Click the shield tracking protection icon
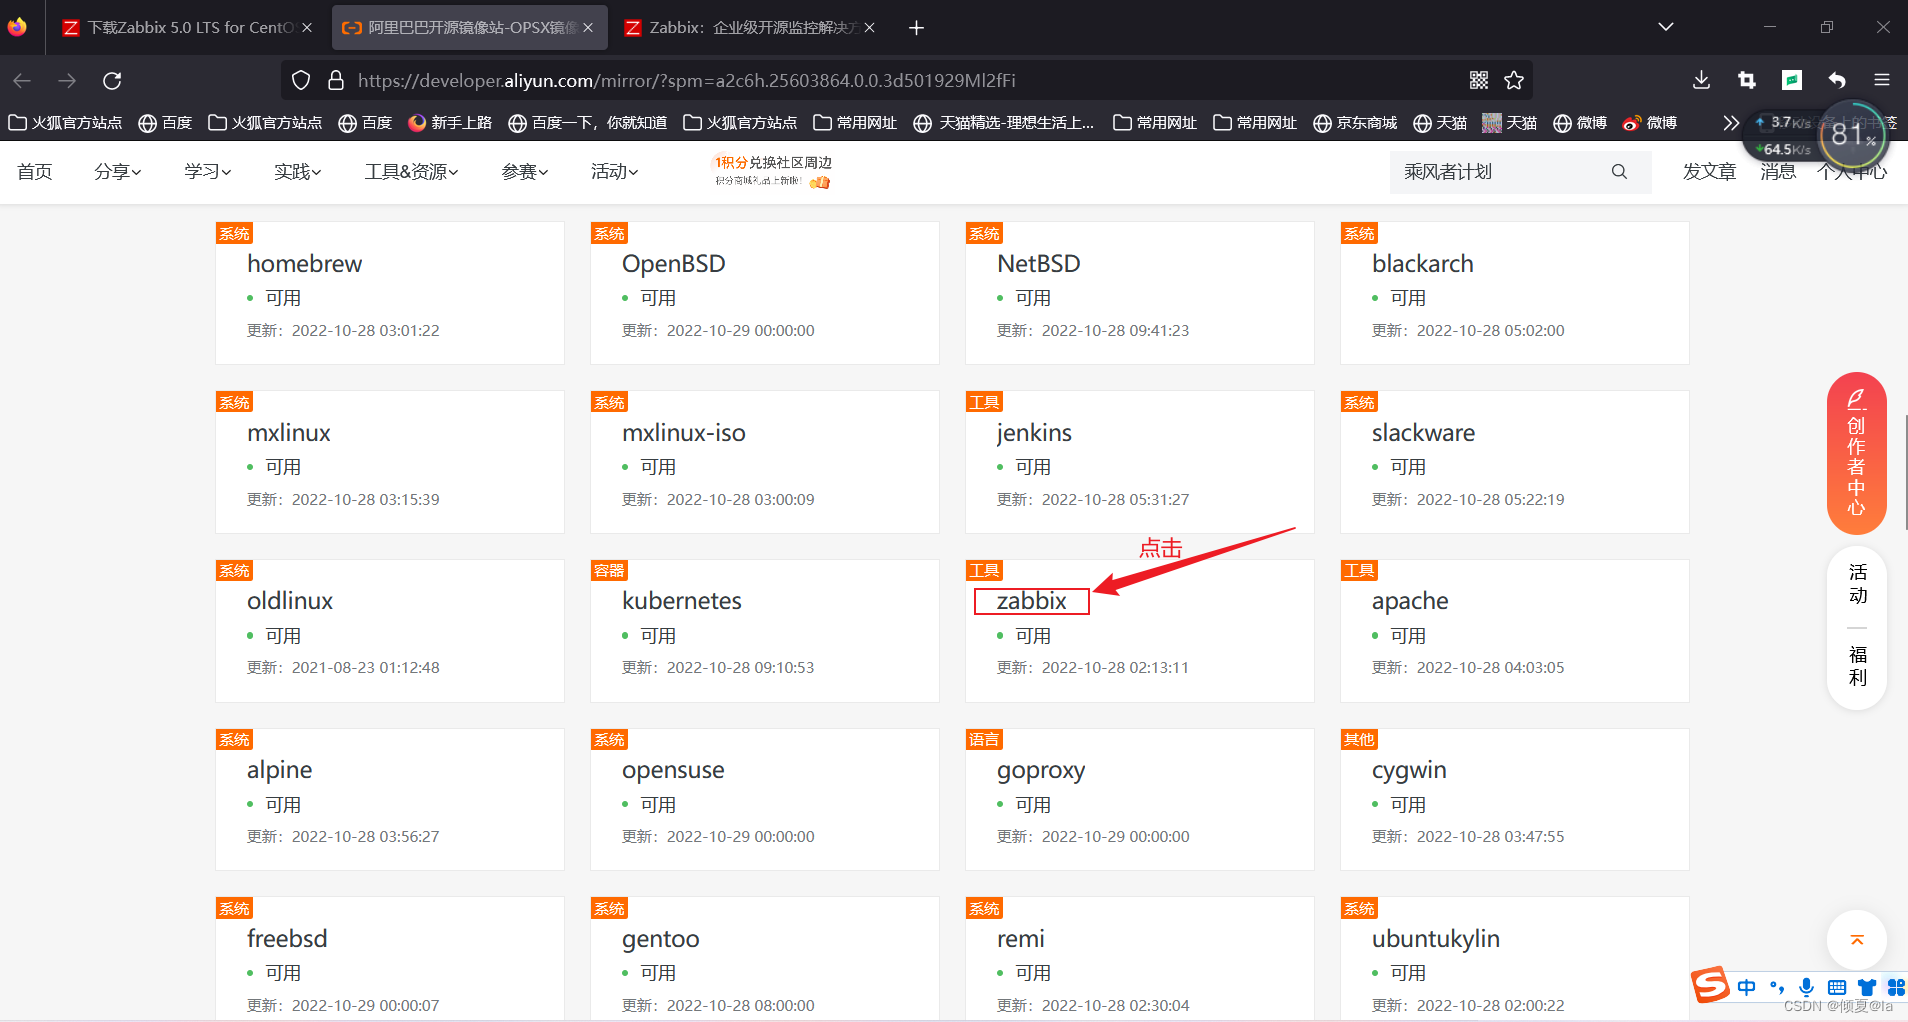The image size is (1908, 1022). [x=301, y=80]
